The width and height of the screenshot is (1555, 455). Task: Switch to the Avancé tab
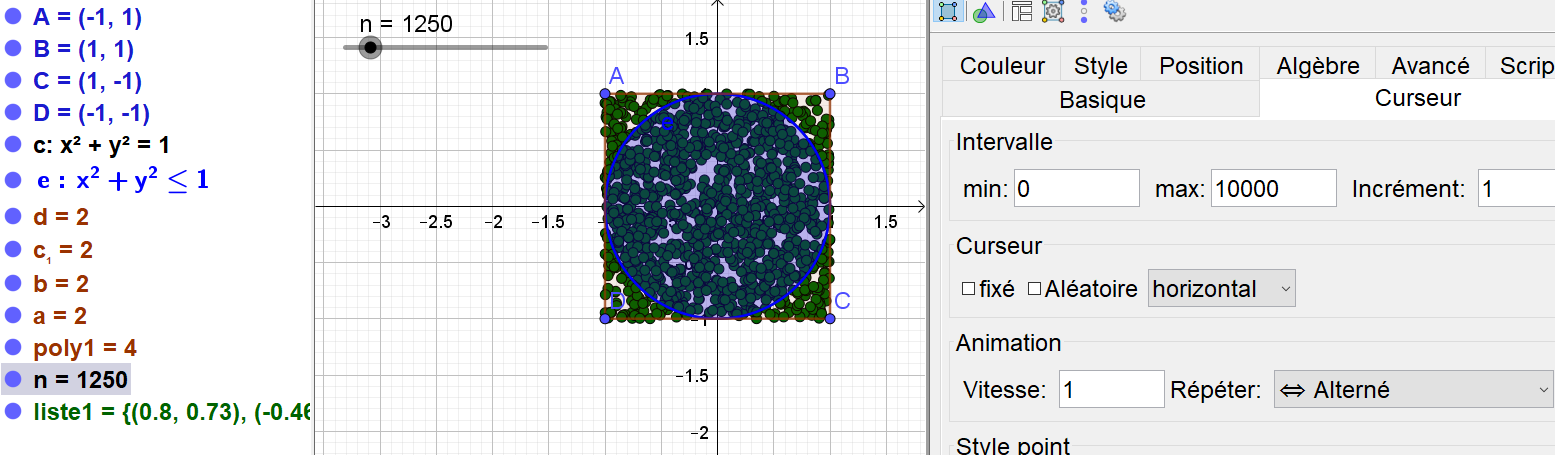(x=1431, y=66)
